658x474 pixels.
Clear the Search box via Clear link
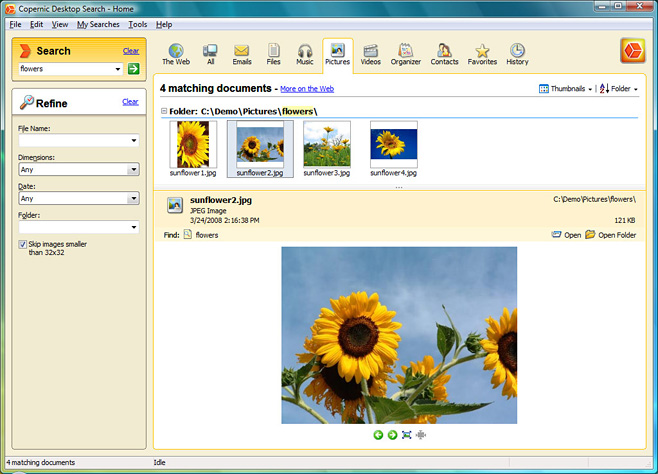131,51
